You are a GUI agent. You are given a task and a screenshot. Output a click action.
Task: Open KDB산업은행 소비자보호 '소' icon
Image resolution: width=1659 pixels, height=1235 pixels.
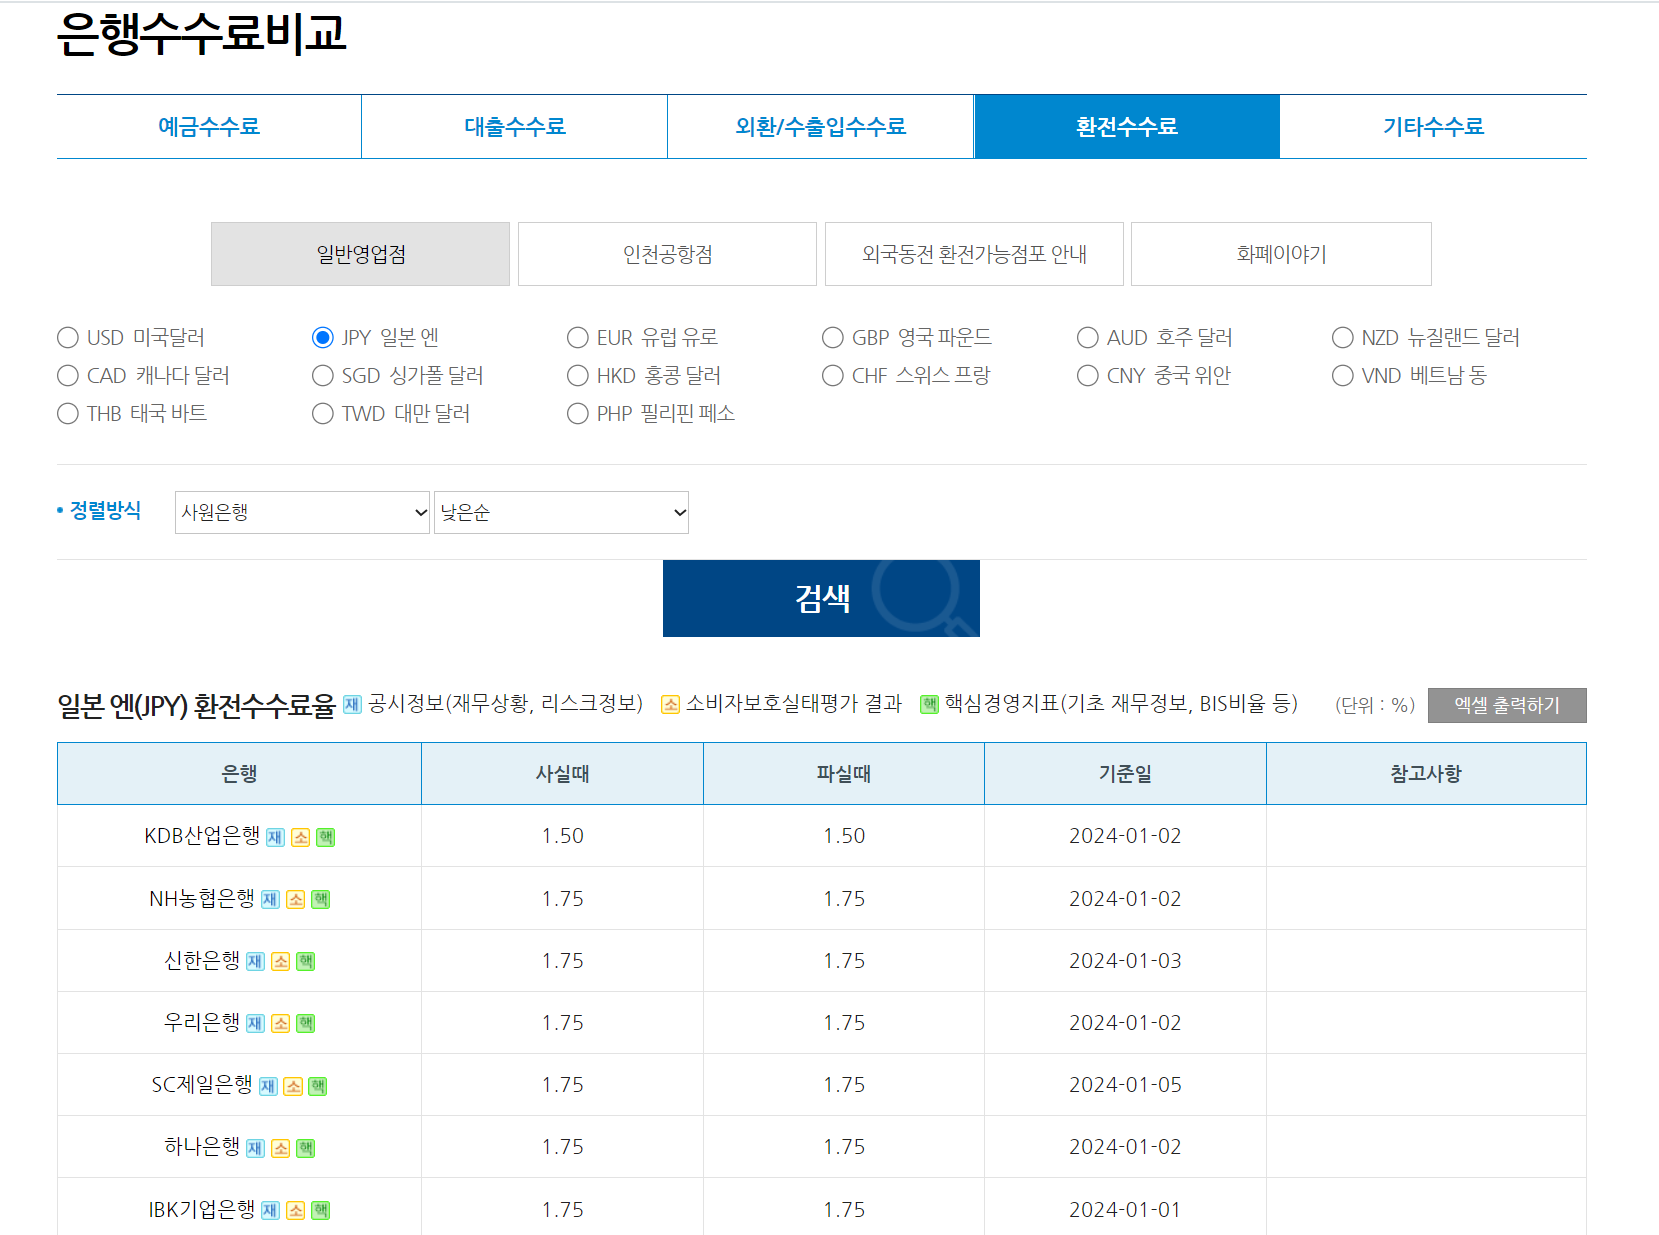300,837
